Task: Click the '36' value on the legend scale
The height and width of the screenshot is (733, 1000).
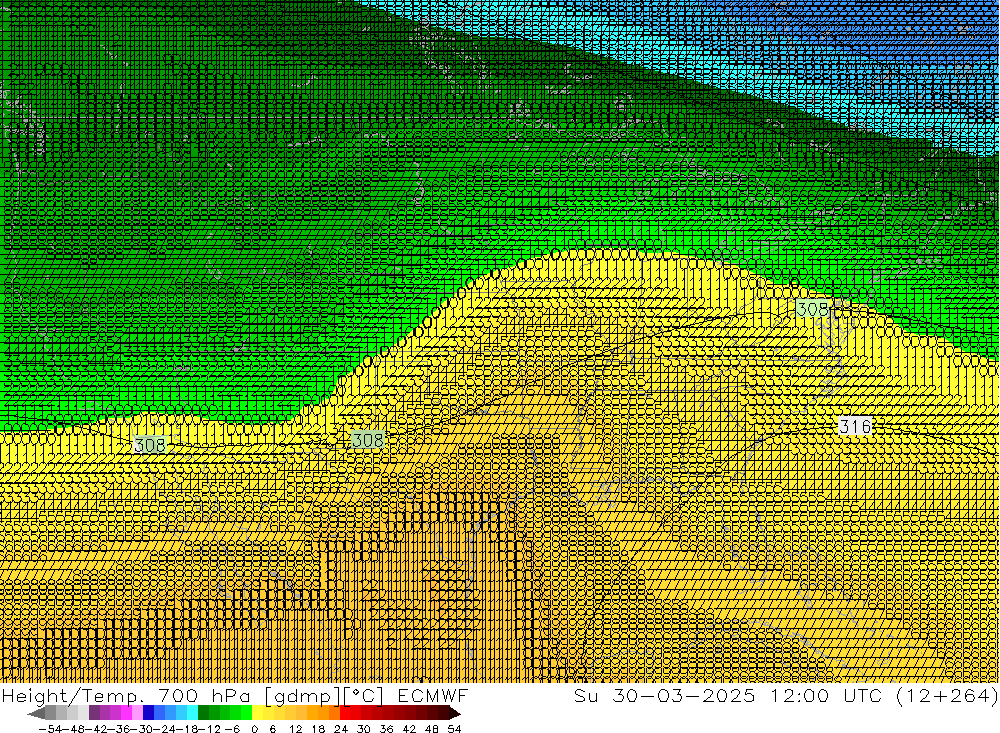Action: click(x=386, y=729)
